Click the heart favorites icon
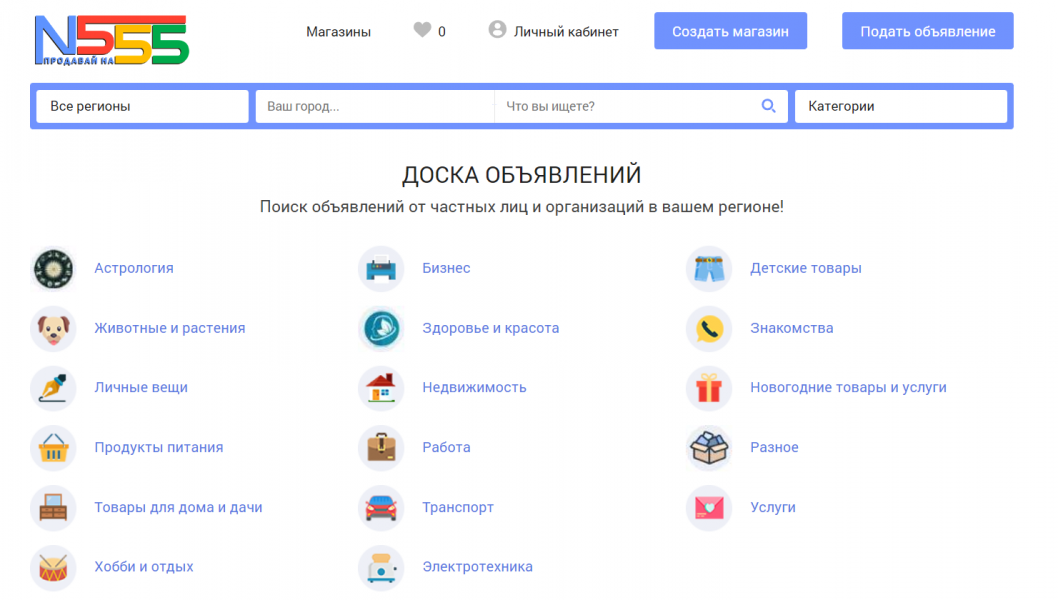The image size is (1058, 600). pyautogui.click(x=422, y=30)
